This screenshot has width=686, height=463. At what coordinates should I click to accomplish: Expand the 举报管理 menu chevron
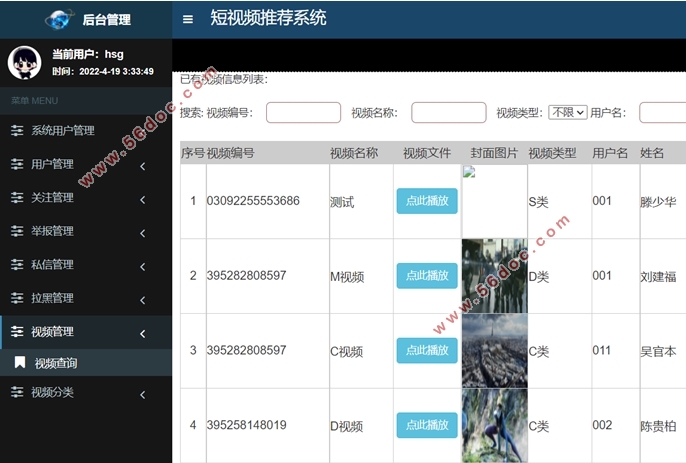[142, 232]
